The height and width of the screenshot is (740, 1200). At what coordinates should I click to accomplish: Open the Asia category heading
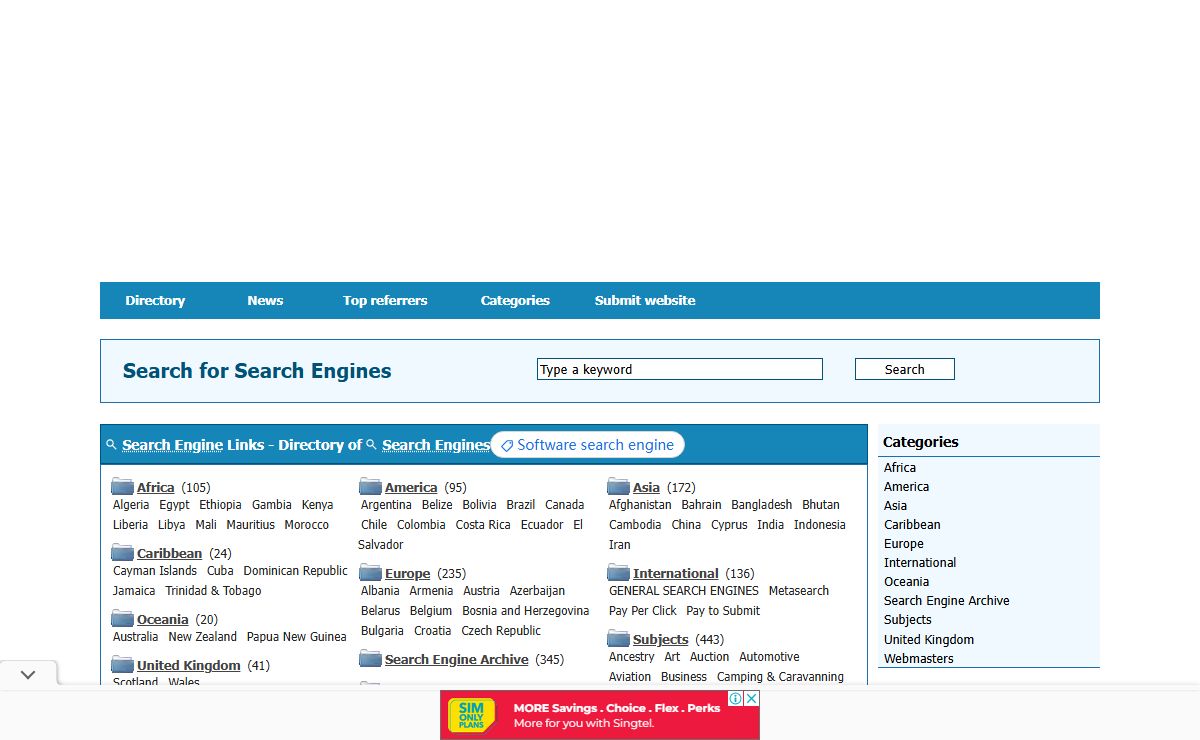click(646, 487)
